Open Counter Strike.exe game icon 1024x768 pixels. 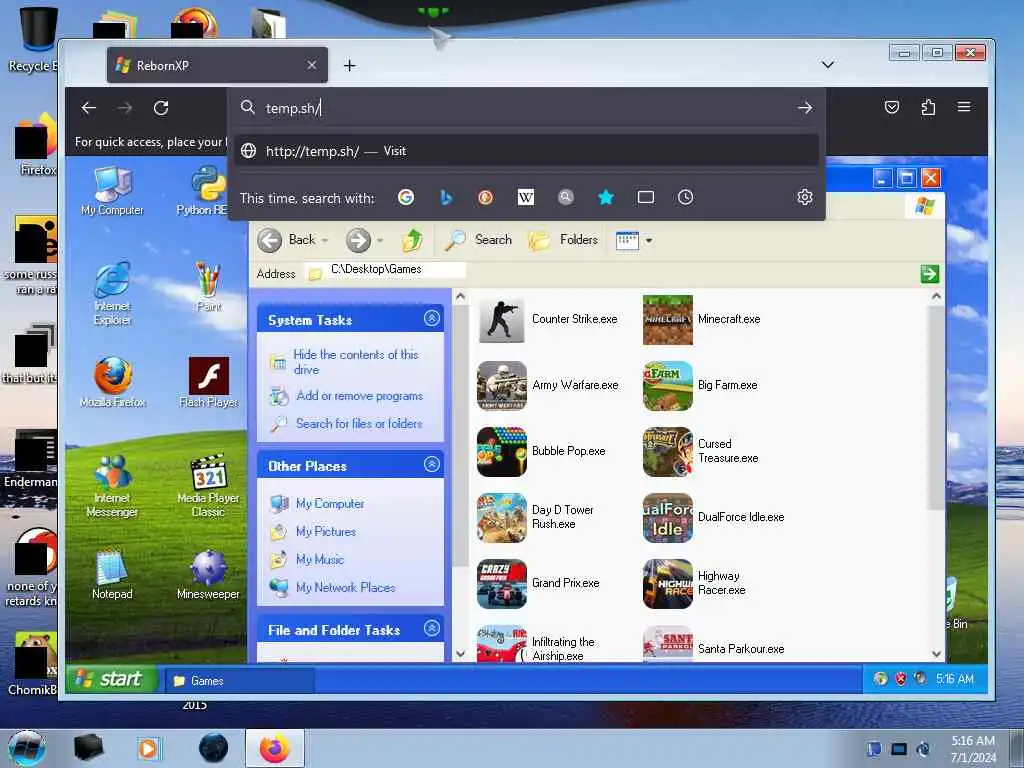click(501, 319)
